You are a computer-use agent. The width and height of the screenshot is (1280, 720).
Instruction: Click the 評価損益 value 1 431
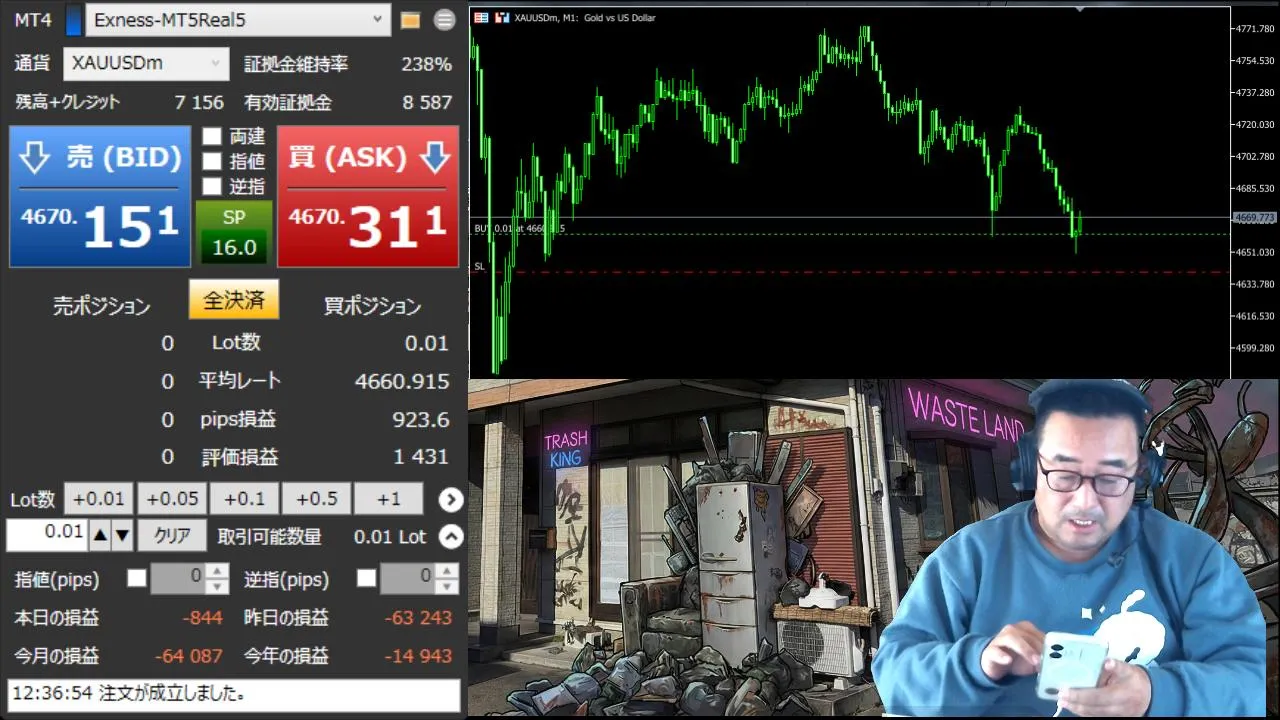(x=421, y=457)
